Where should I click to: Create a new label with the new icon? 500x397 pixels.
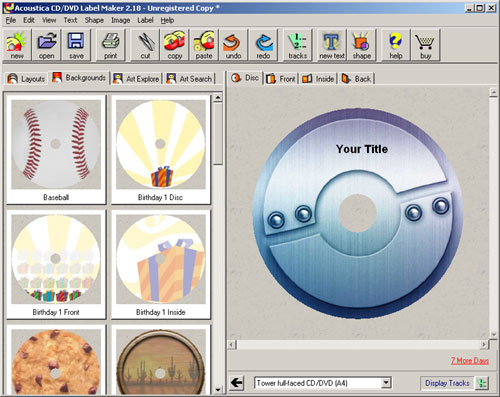click(x=17, y=45)
